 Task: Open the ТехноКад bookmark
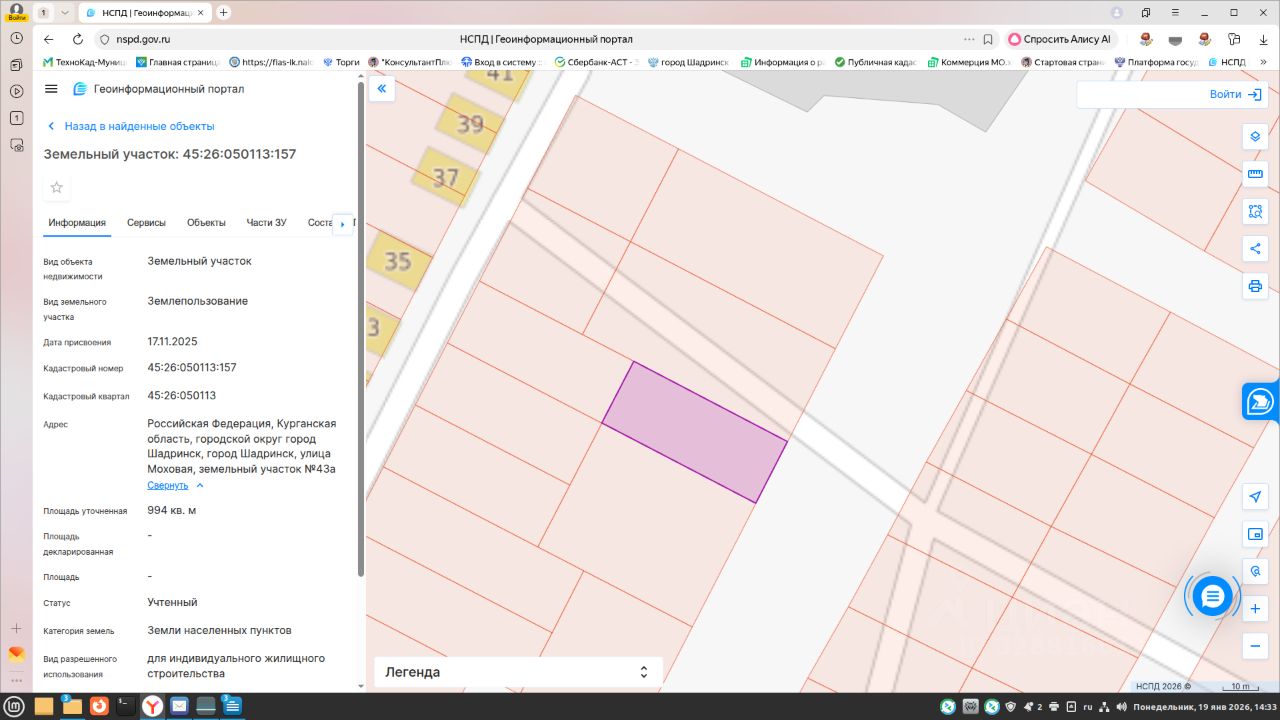[85, 62]
